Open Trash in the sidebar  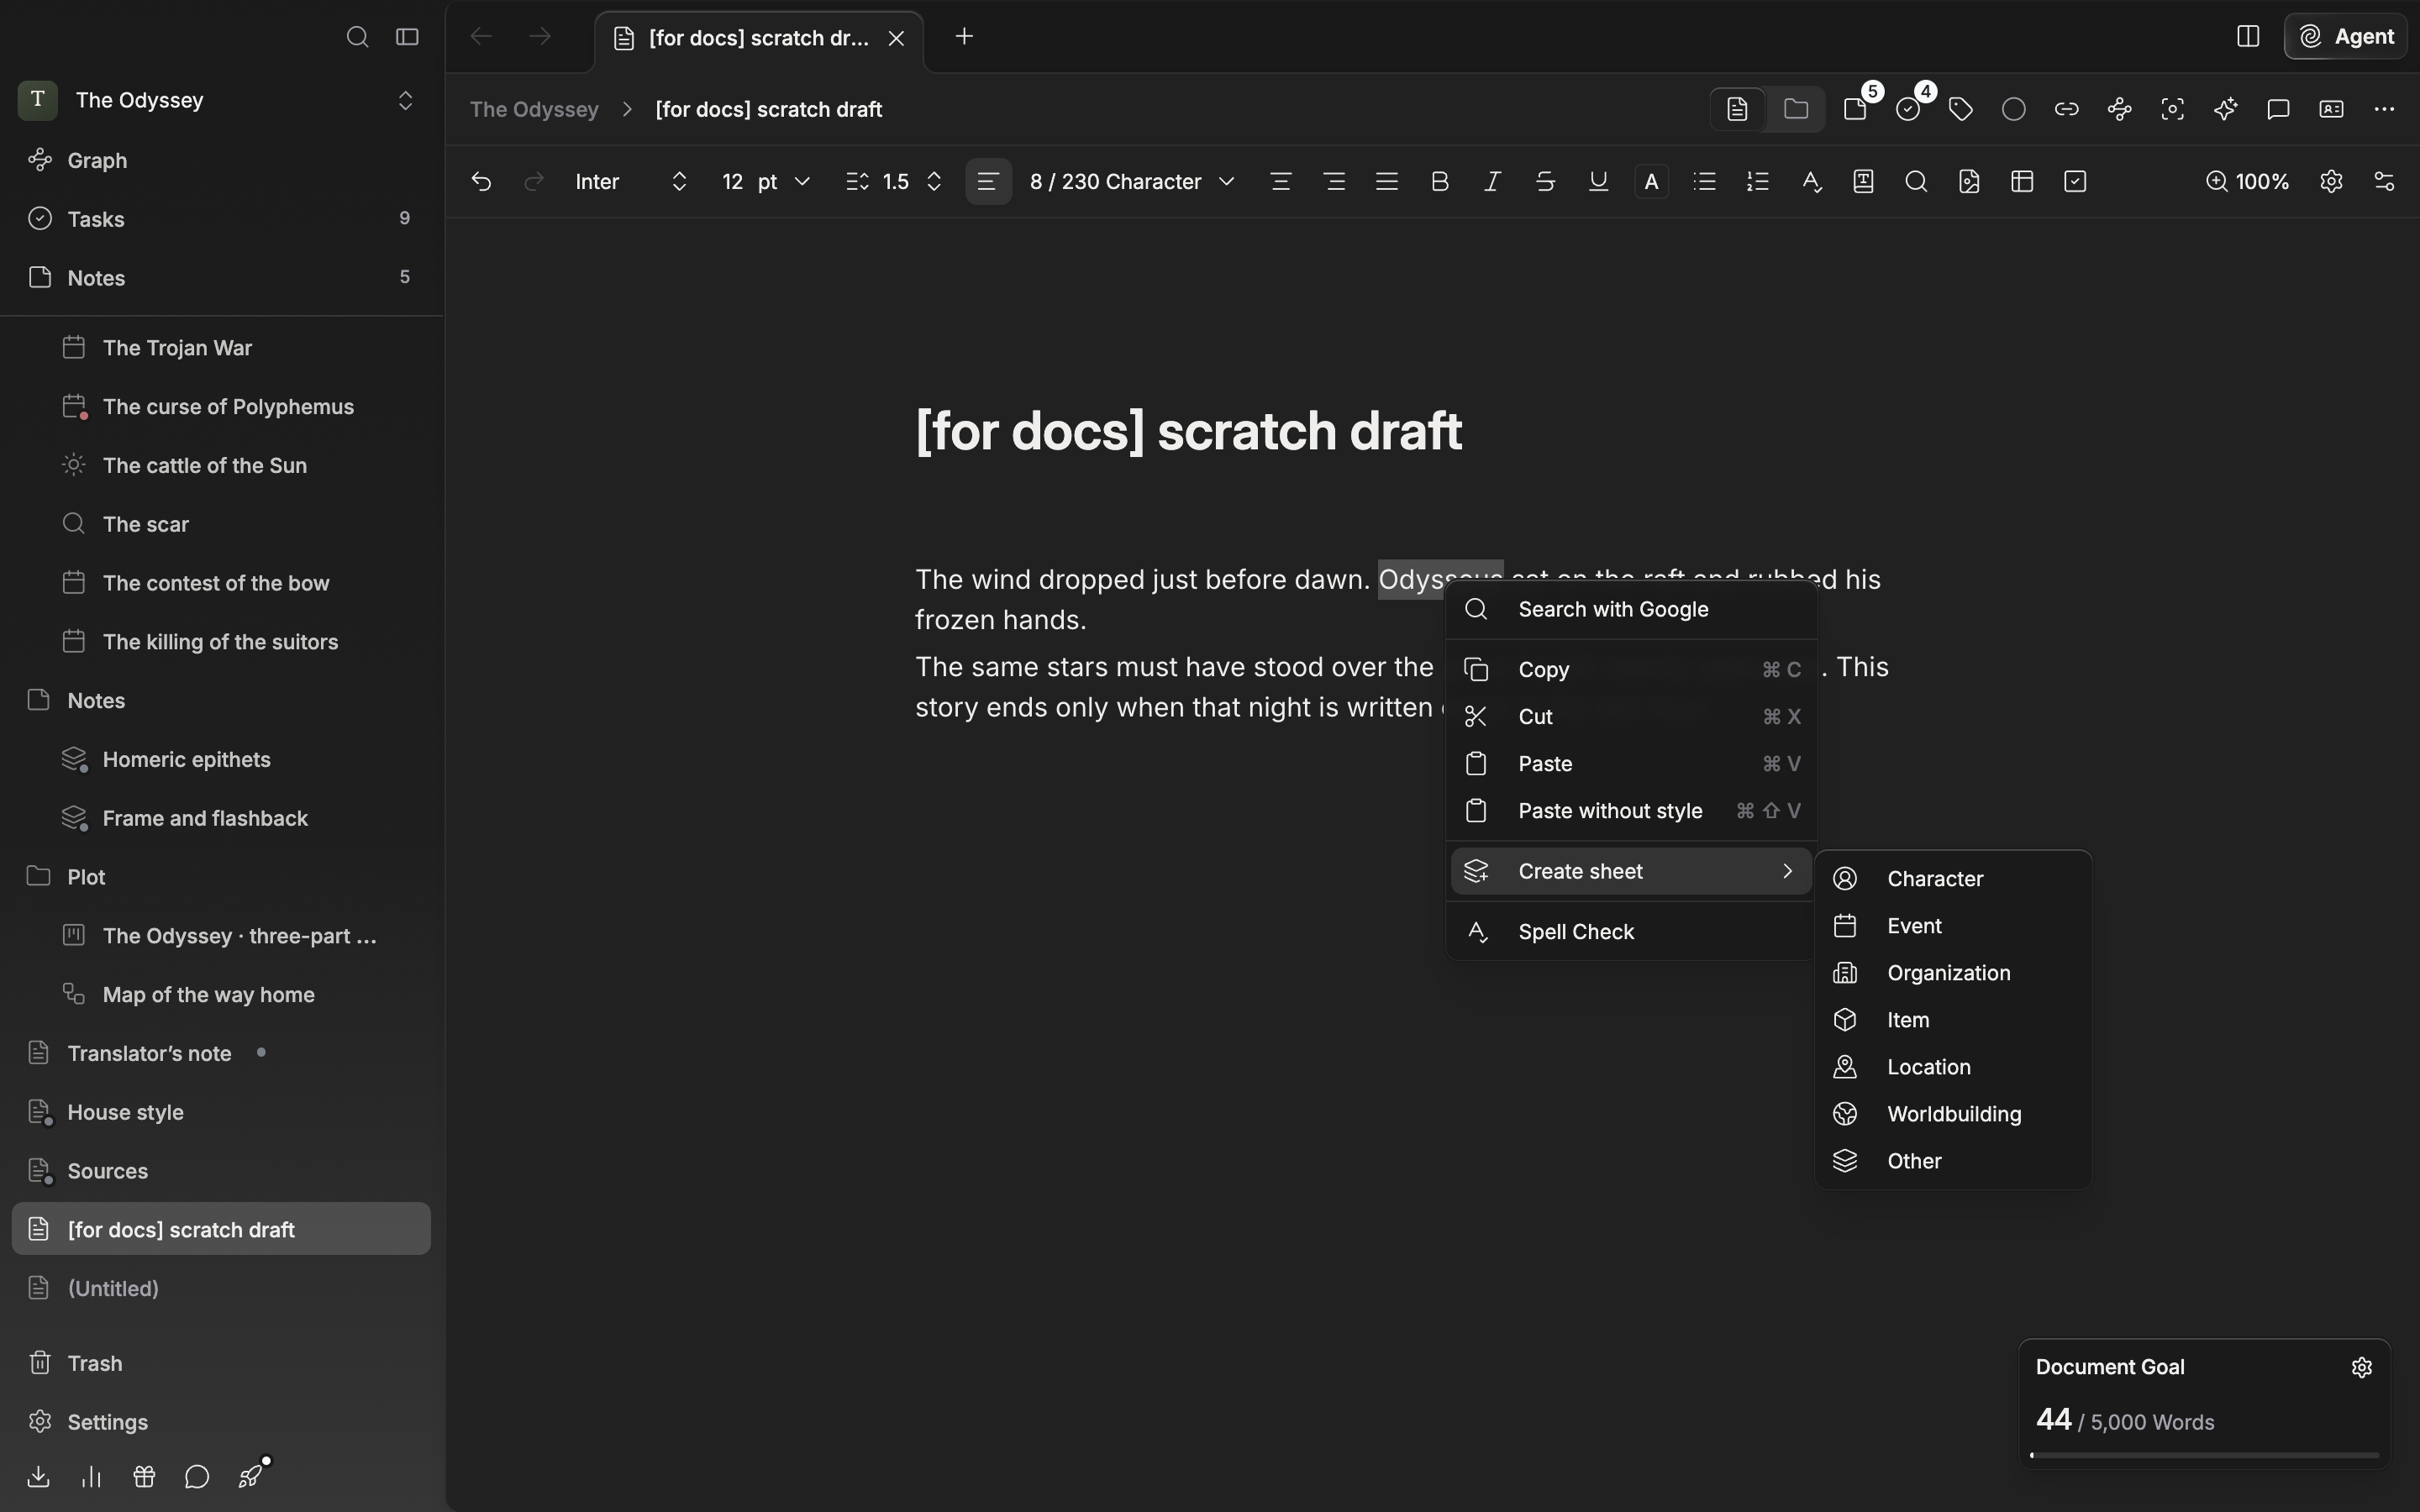tap(220, 1364)
